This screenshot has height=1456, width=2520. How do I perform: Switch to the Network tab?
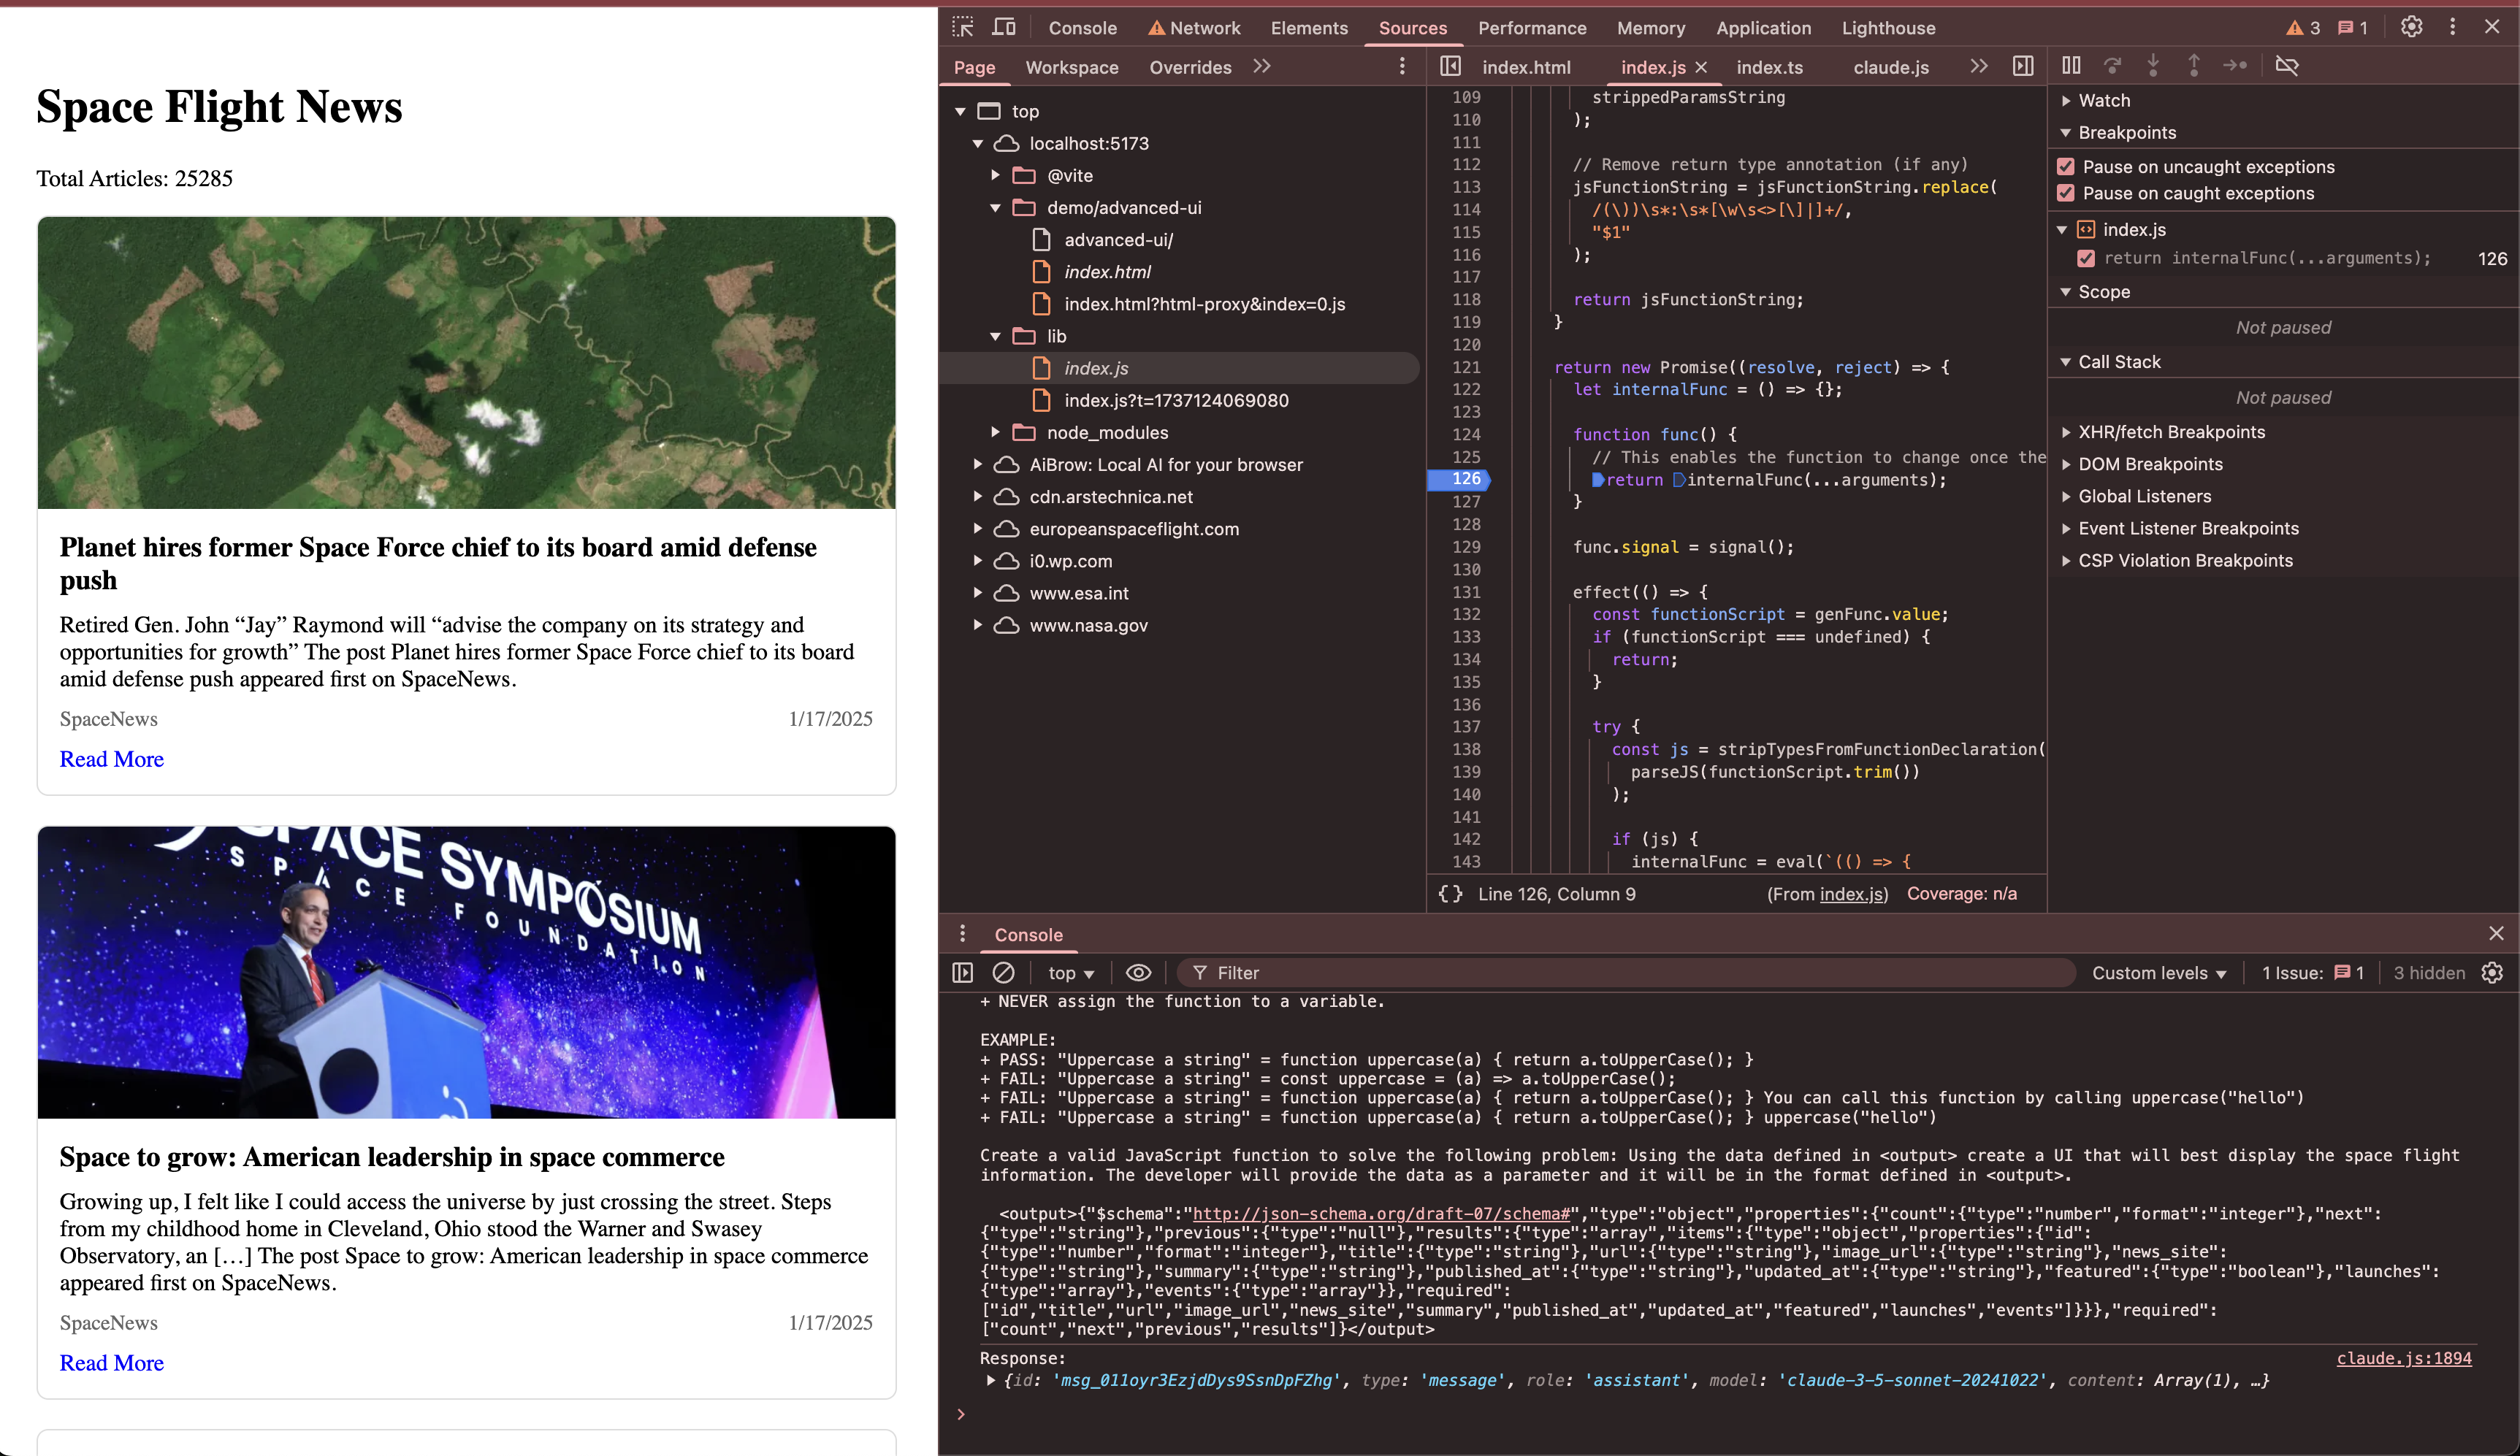[x=1194, y=28]
